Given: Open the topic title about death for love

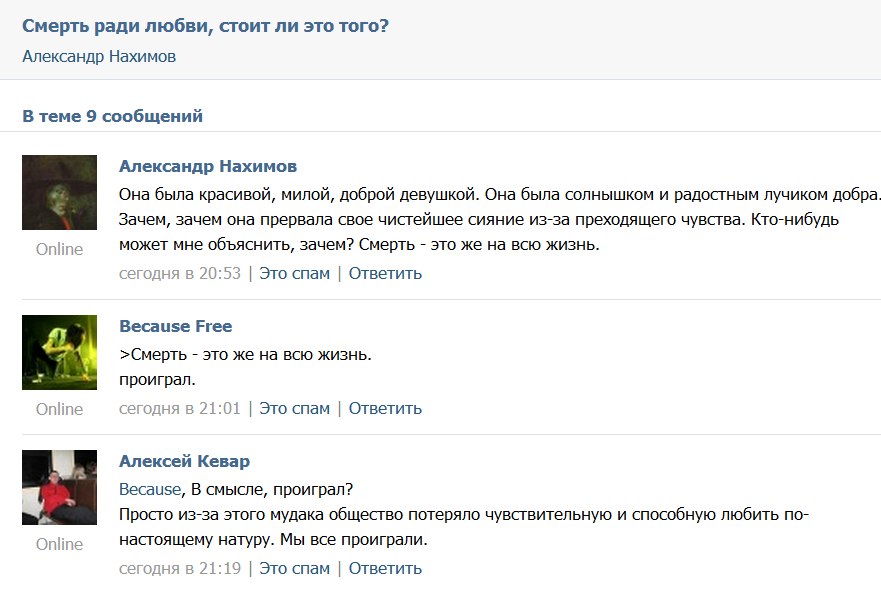Looking at the screenshot, I should 205,25.
